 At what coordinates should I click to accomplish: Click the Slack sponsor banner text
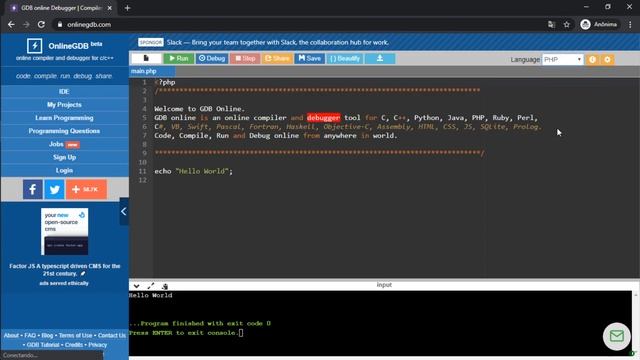pos(278,42)
